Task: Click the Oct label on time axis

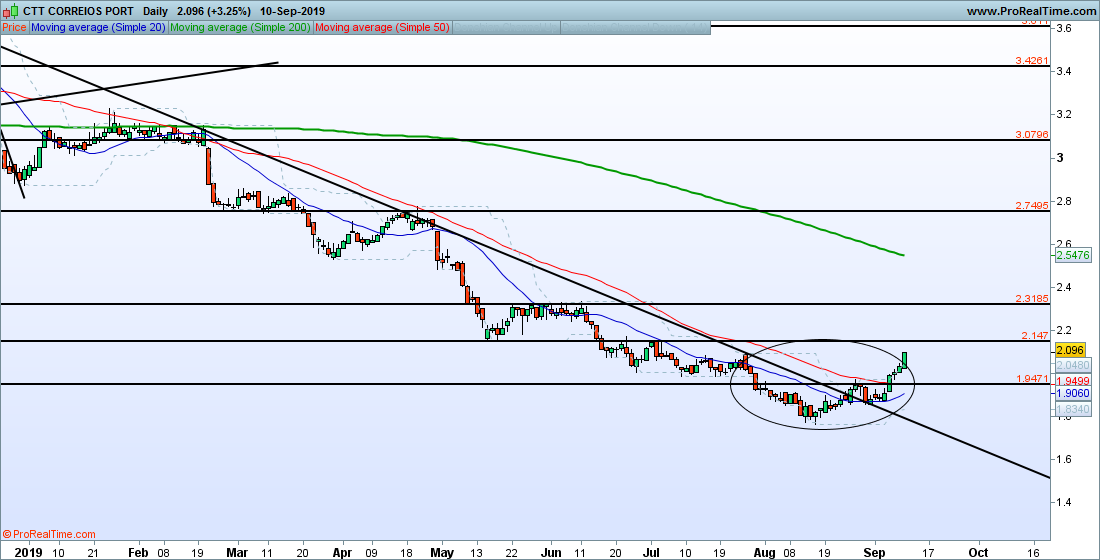Action: (979, 552)
